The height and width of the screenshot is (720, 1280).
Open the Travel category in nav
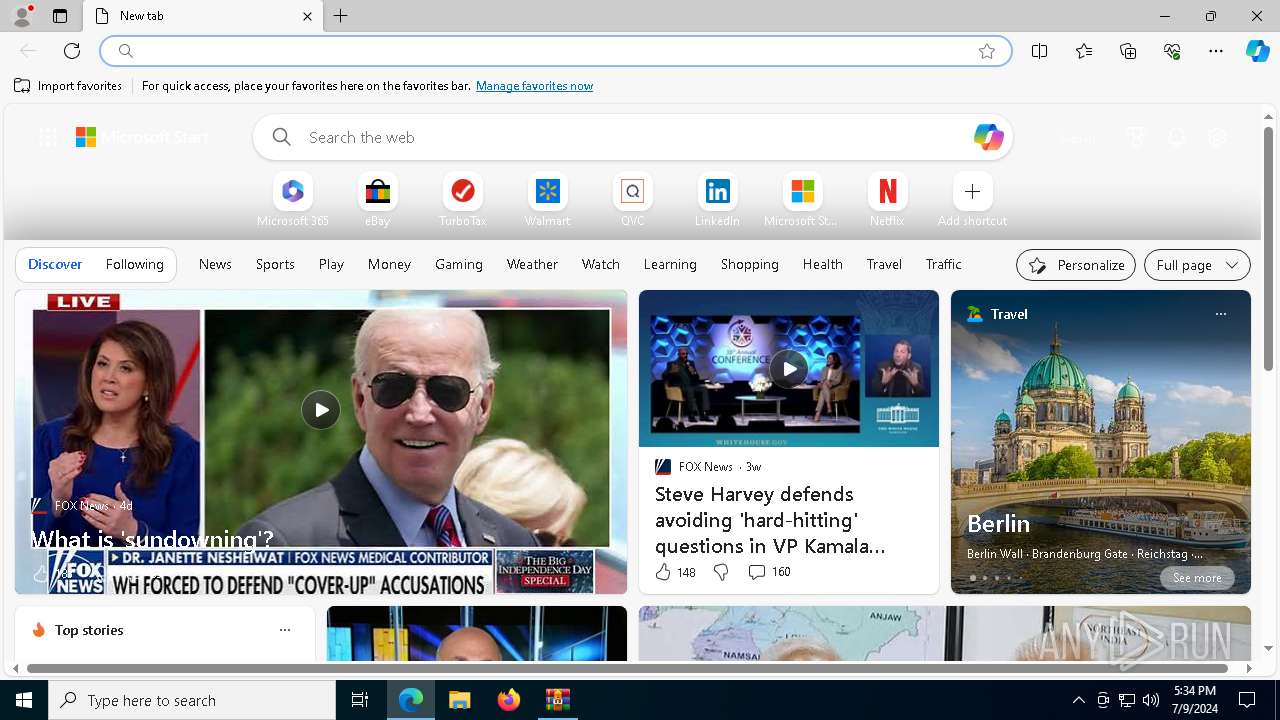884,264
